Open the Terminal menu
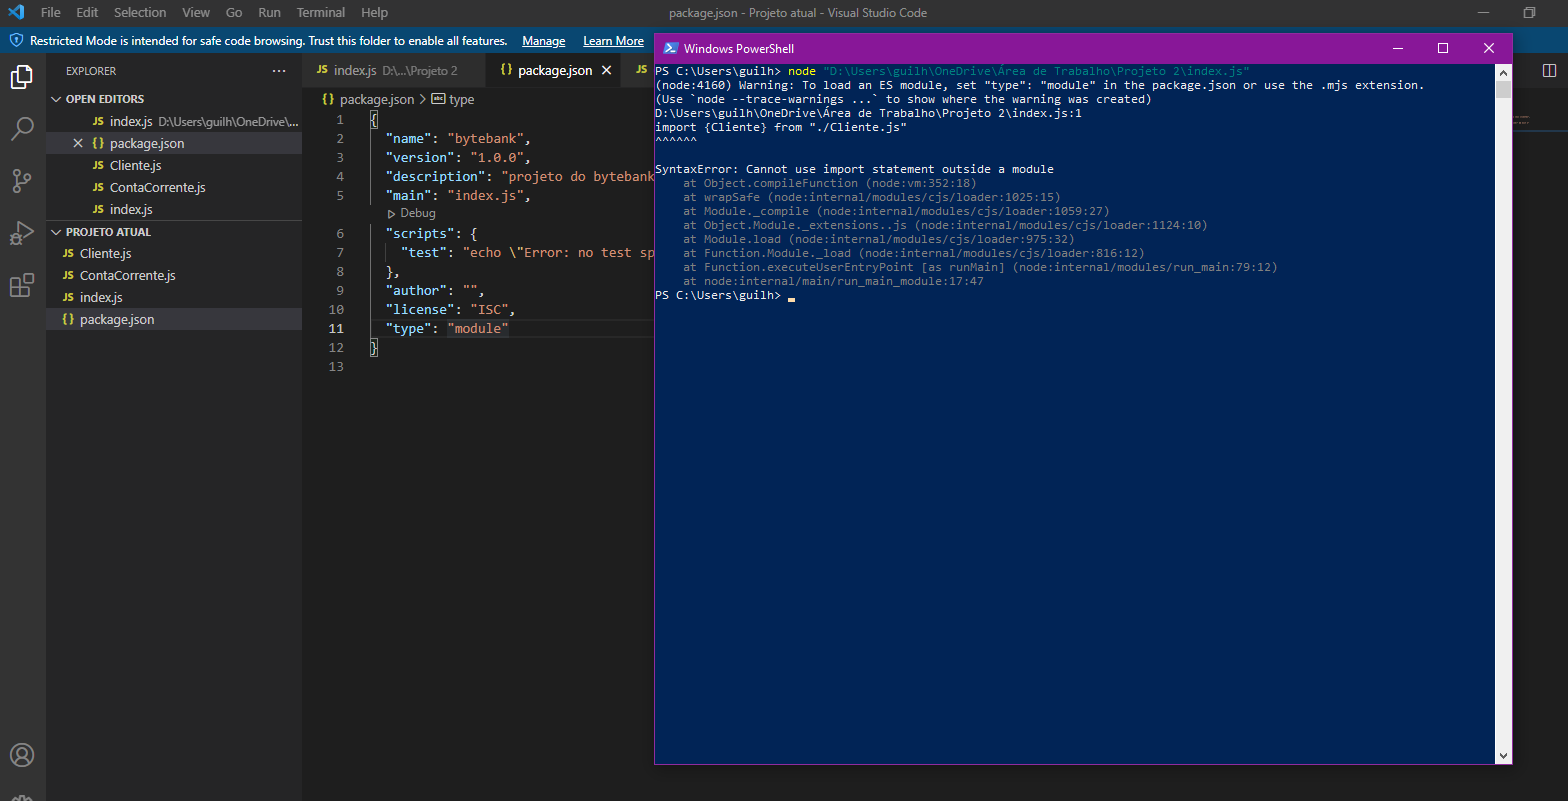 click(321, 13)
